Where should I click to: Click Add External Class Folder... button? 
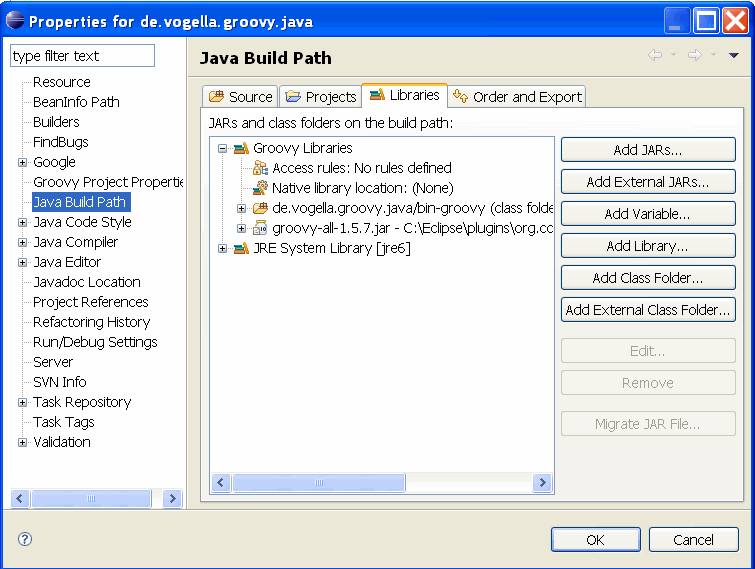point(648,310)
